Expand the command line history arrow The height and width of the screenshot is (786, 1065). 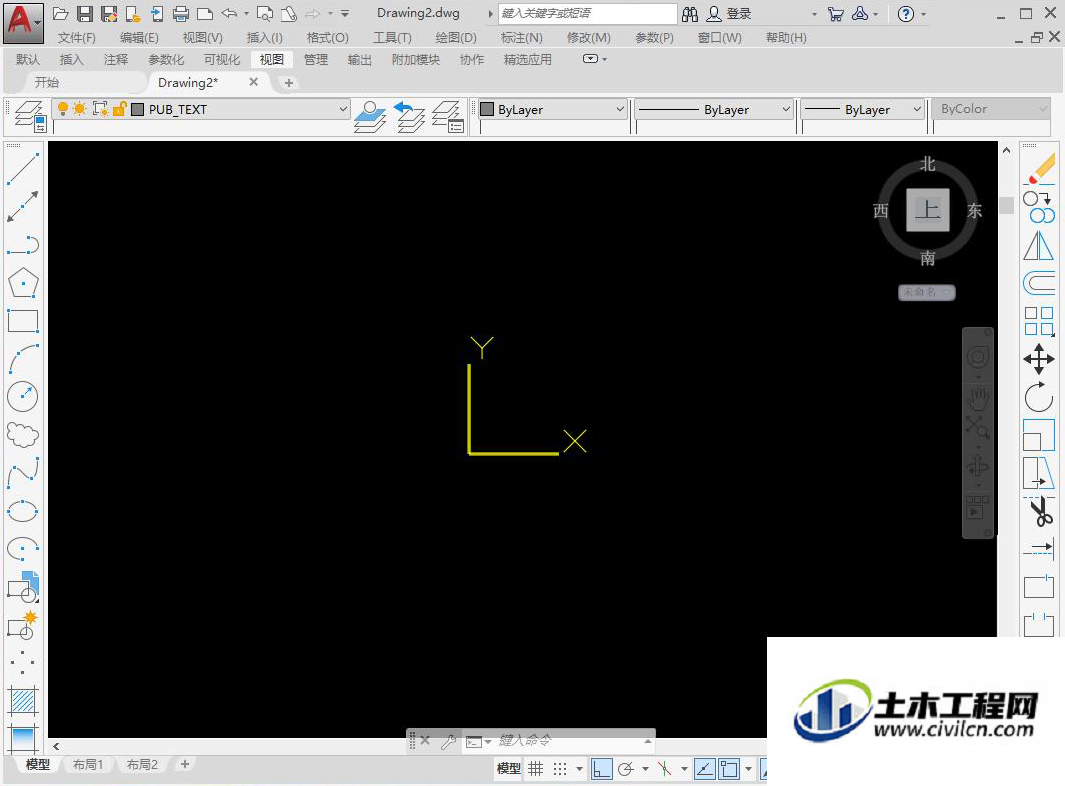648,740
